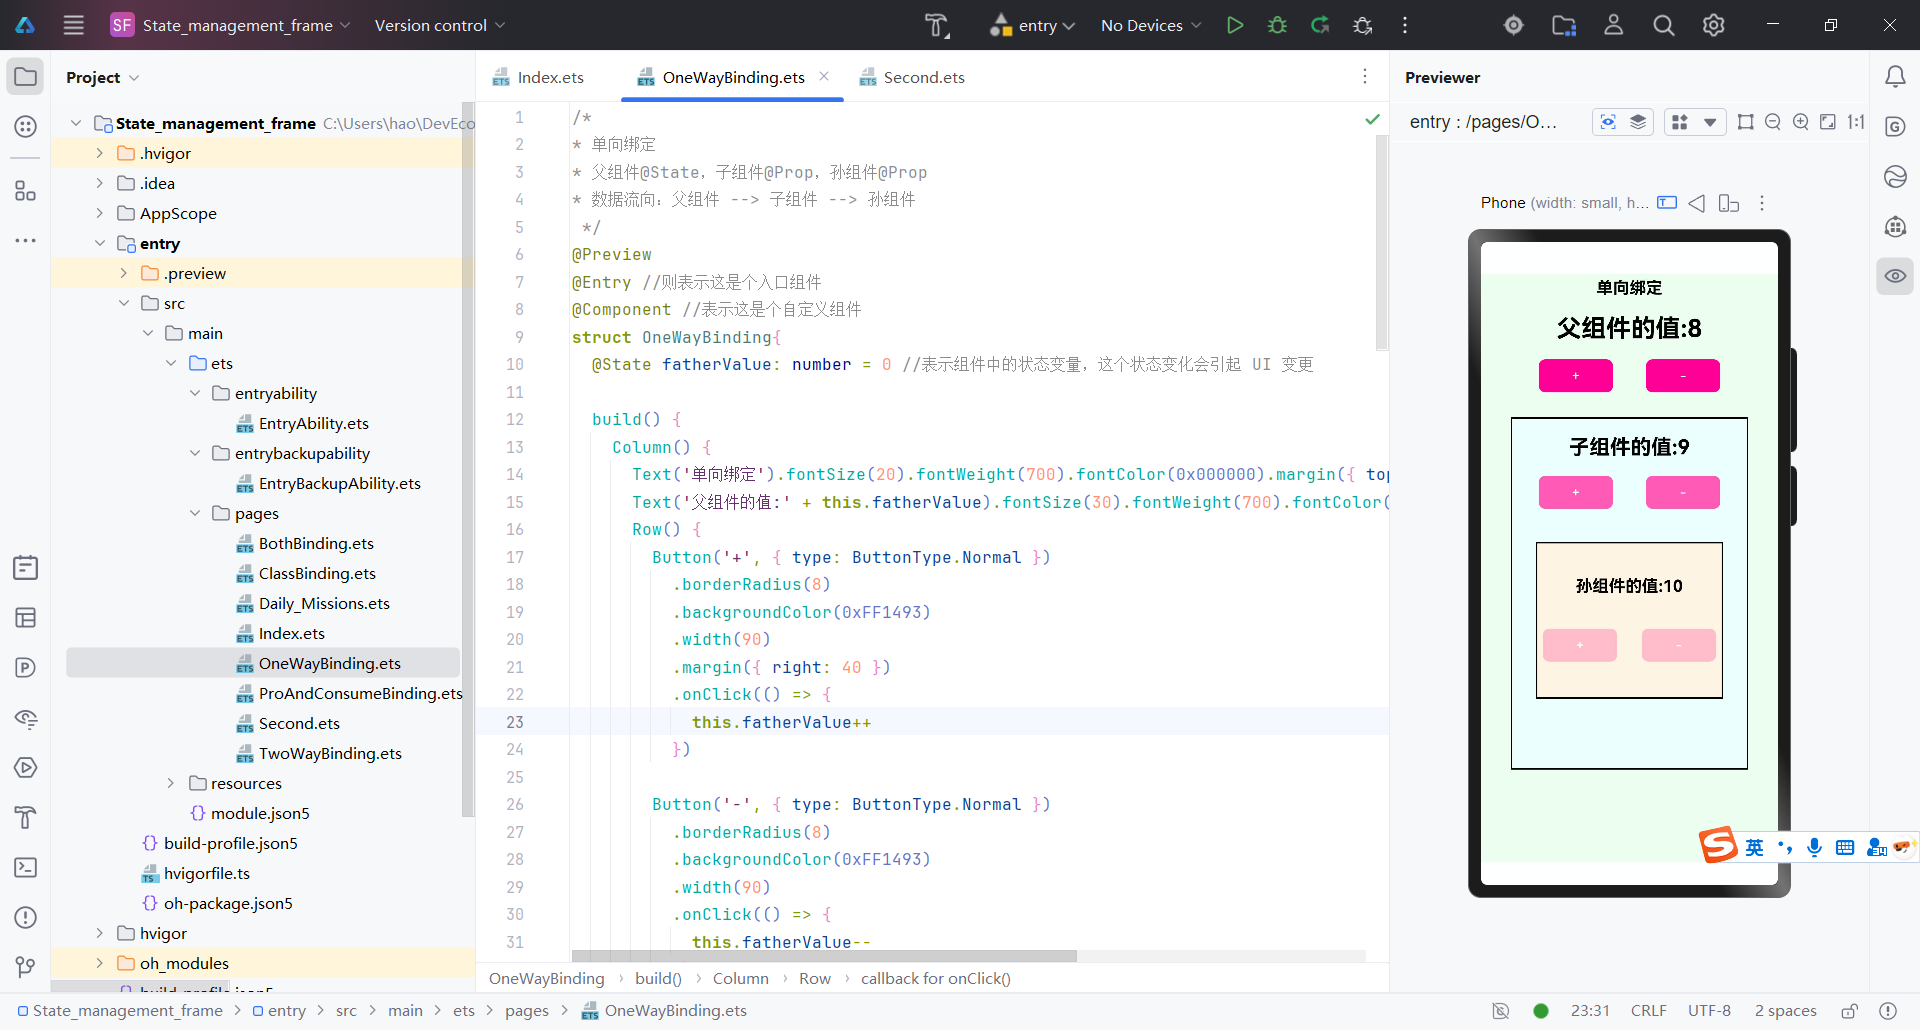
Task: Open the Notifications bell in right sidebar
Action: pos(1895,77)
